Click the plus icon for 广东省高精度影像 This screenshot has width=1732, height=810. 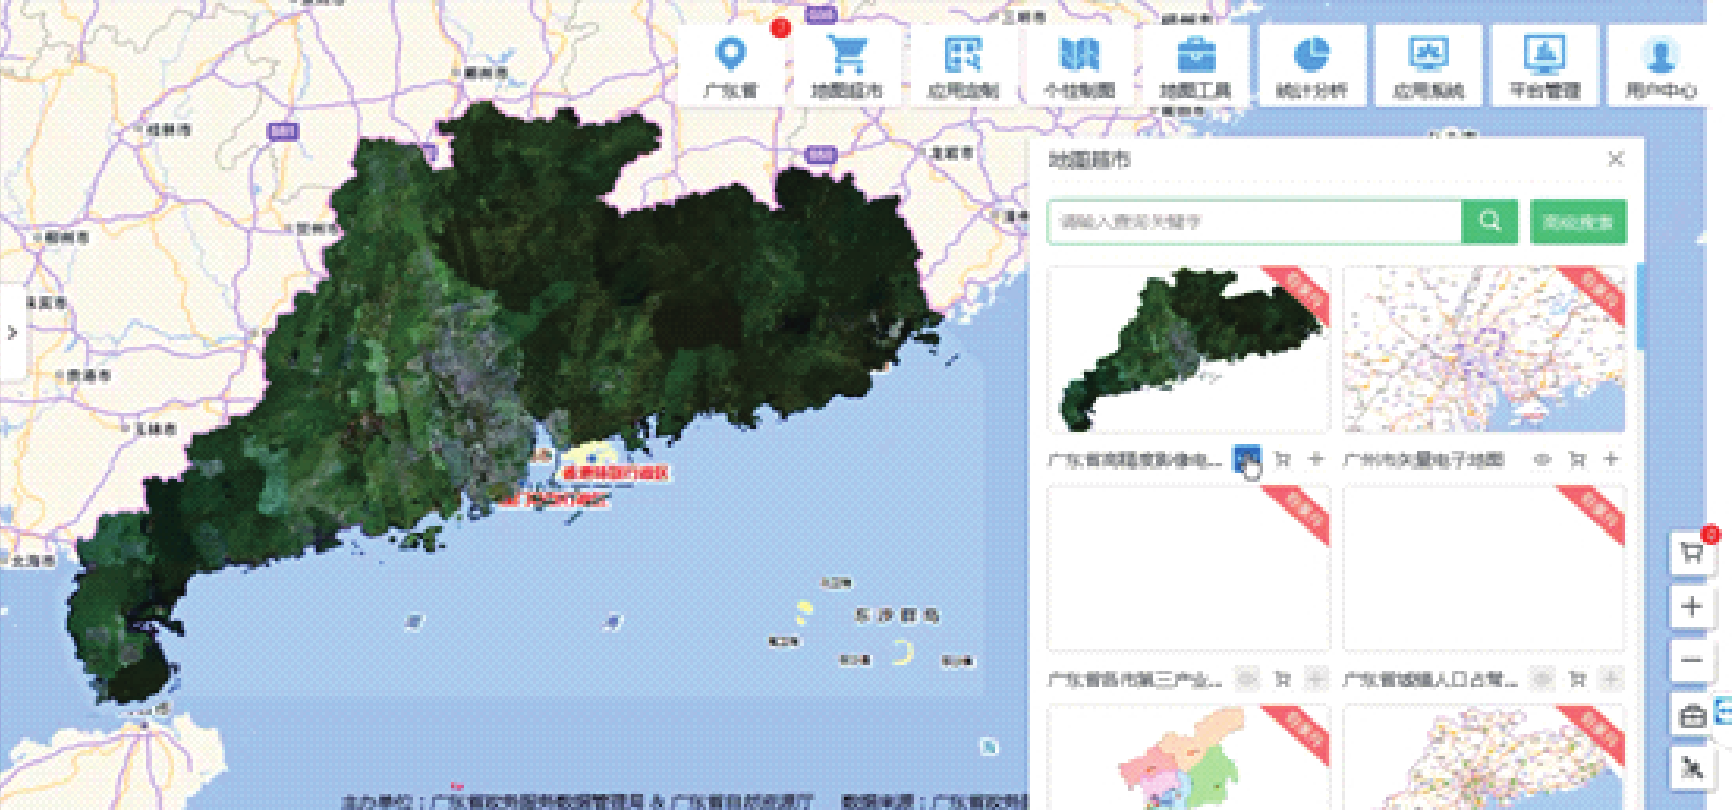pos(1316,459)
